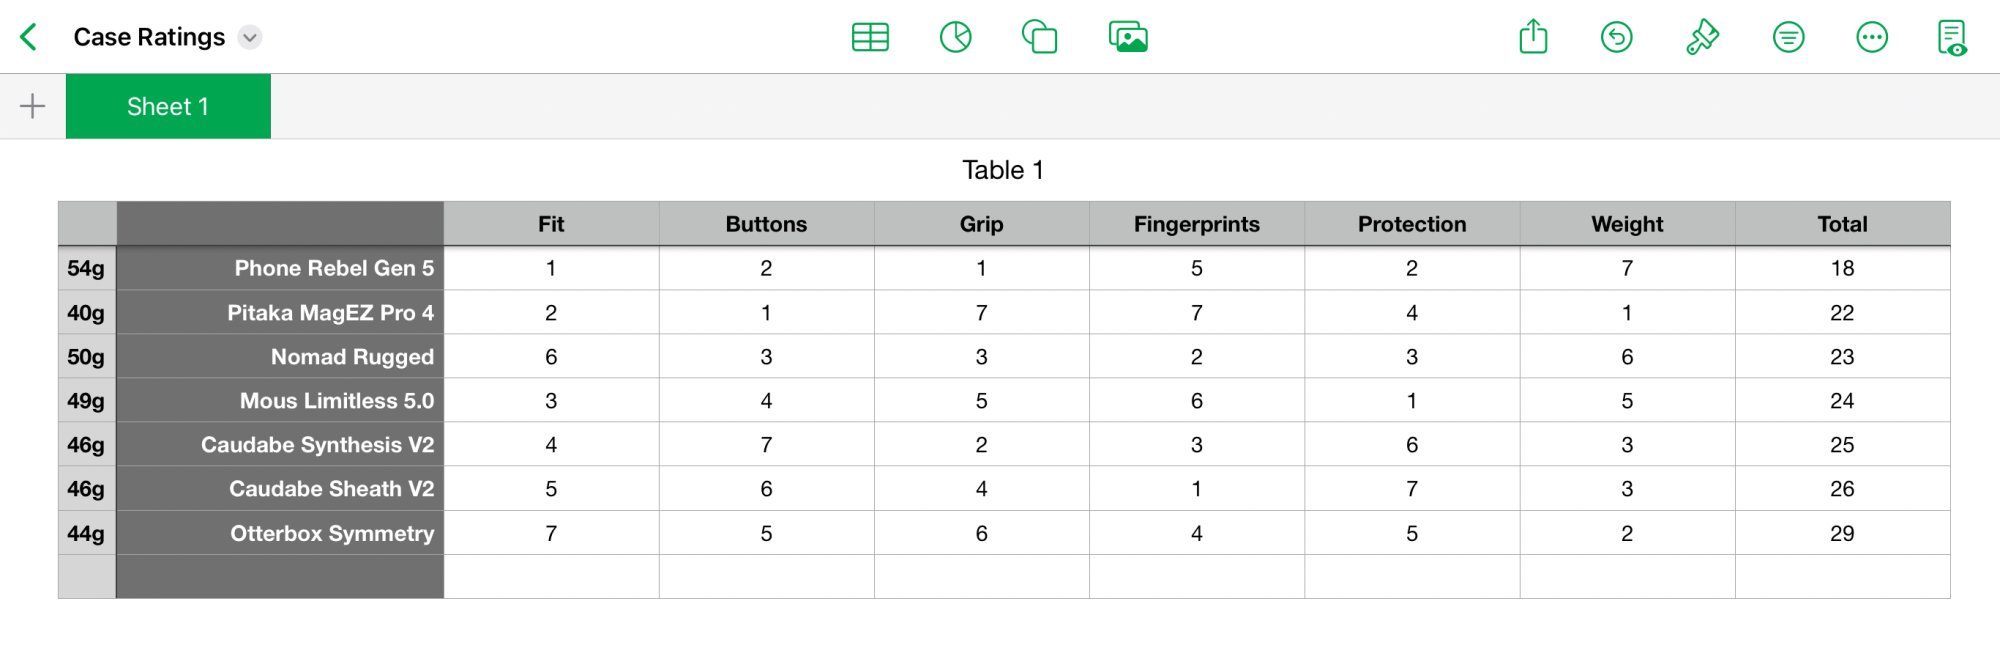Screen dimensions: 2000x659
Task: Open the shapes insert menu
Action: tap(1040, 37)
